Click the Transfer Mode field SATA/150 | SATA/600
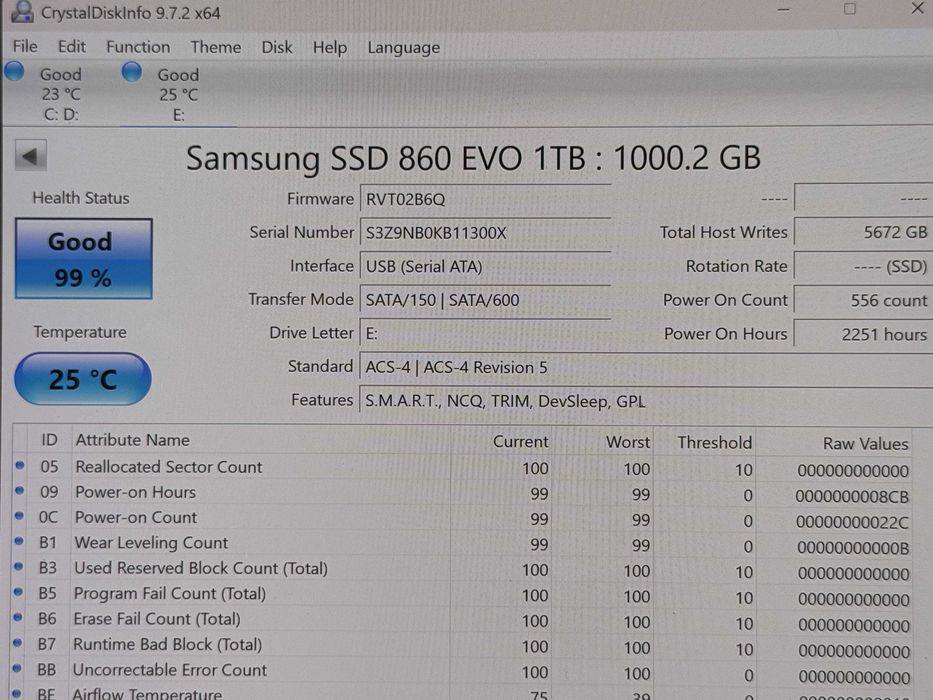933x700 pixels. [x=485, y=299]
